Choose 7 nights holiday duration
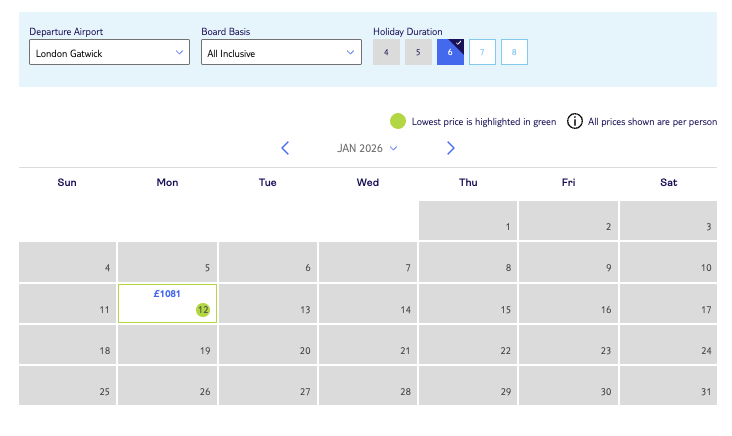 point(482,52)
